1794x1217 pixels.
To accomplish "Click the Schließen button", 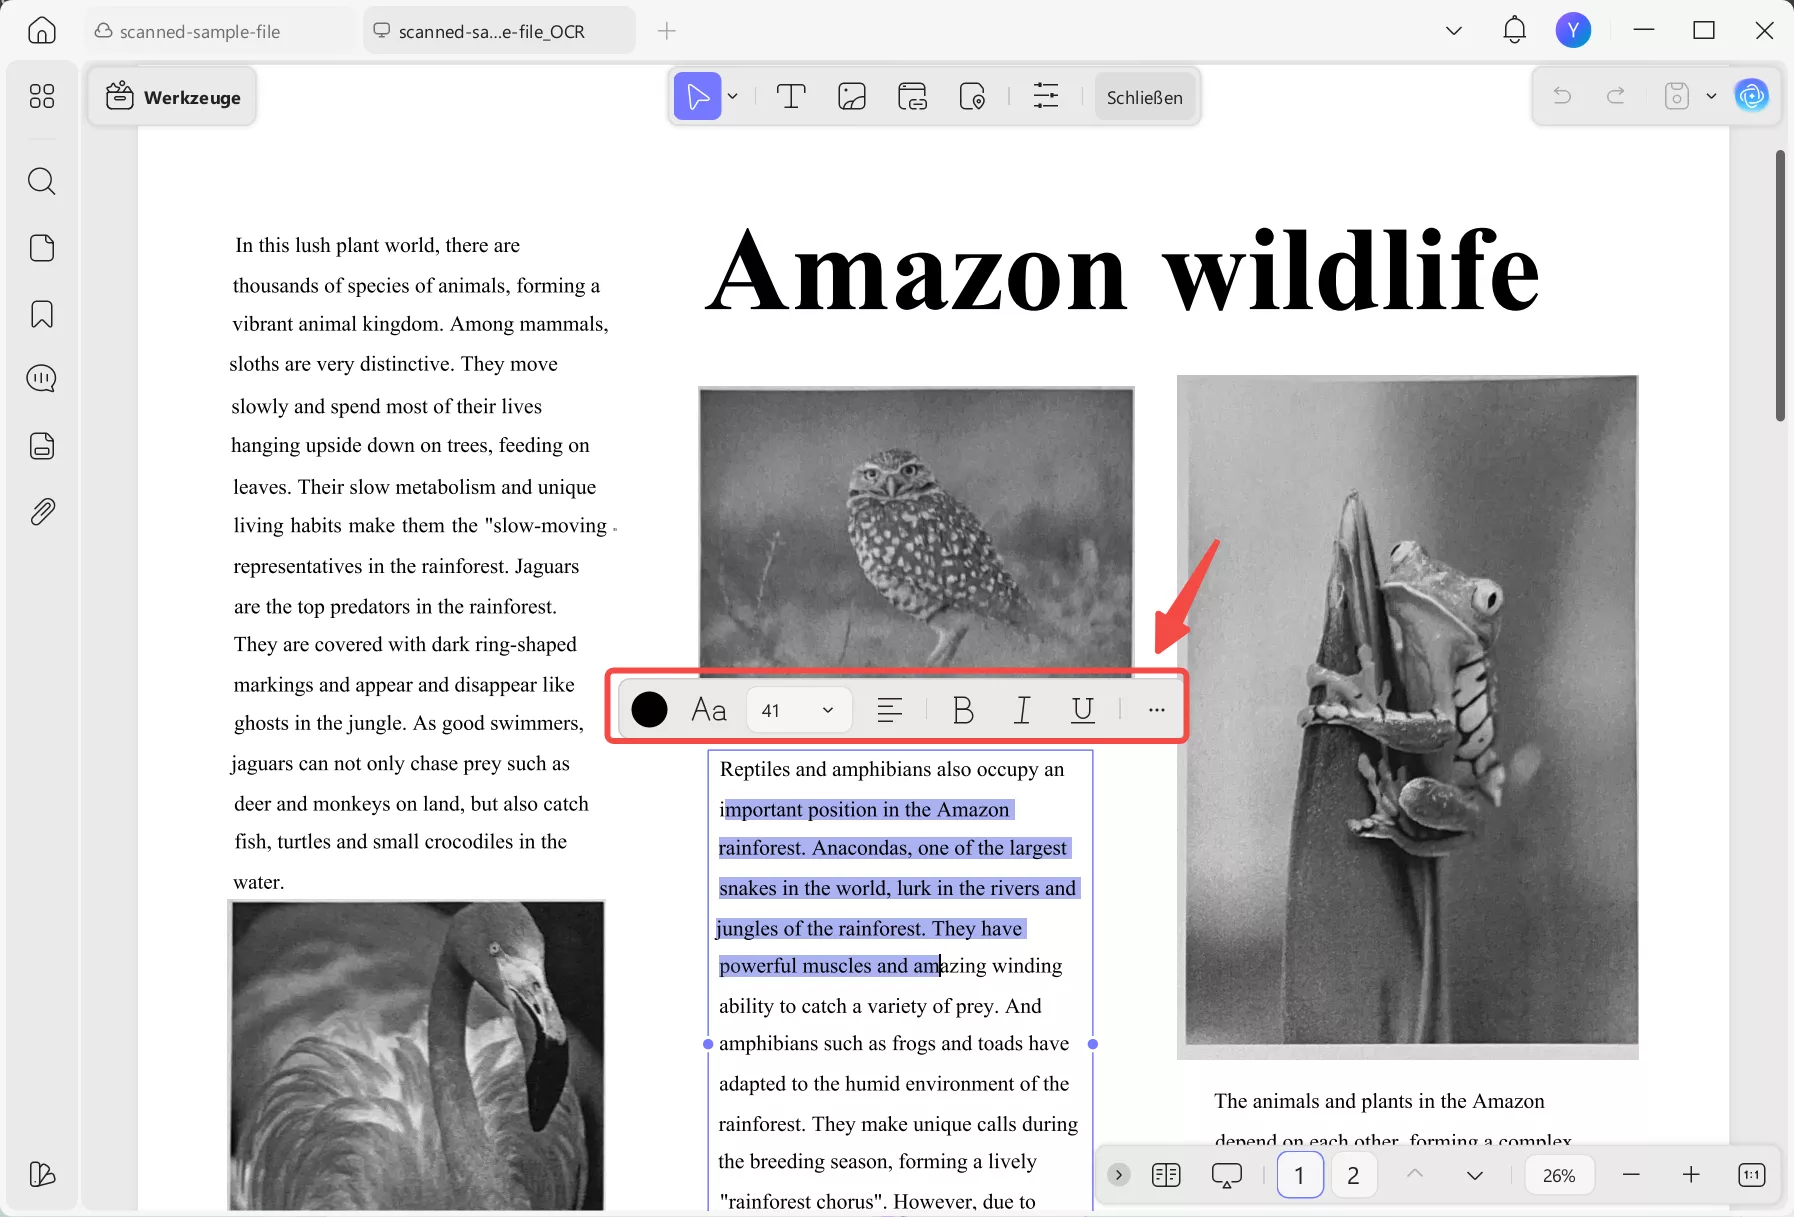I will [1144, 97].
